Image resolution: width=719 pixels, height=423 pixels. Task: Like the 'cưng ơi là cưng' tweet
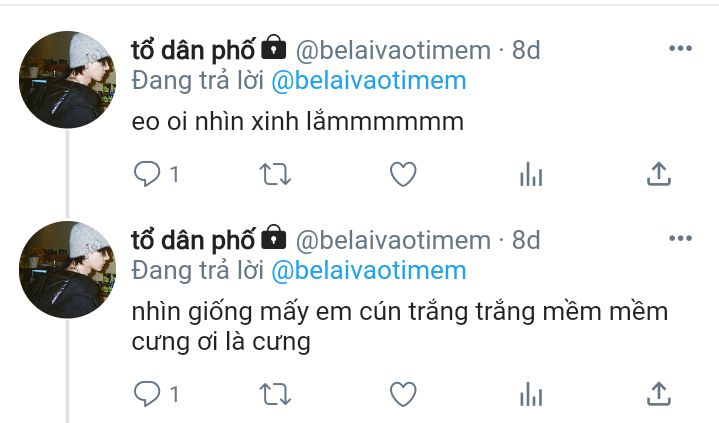[403, 394]
